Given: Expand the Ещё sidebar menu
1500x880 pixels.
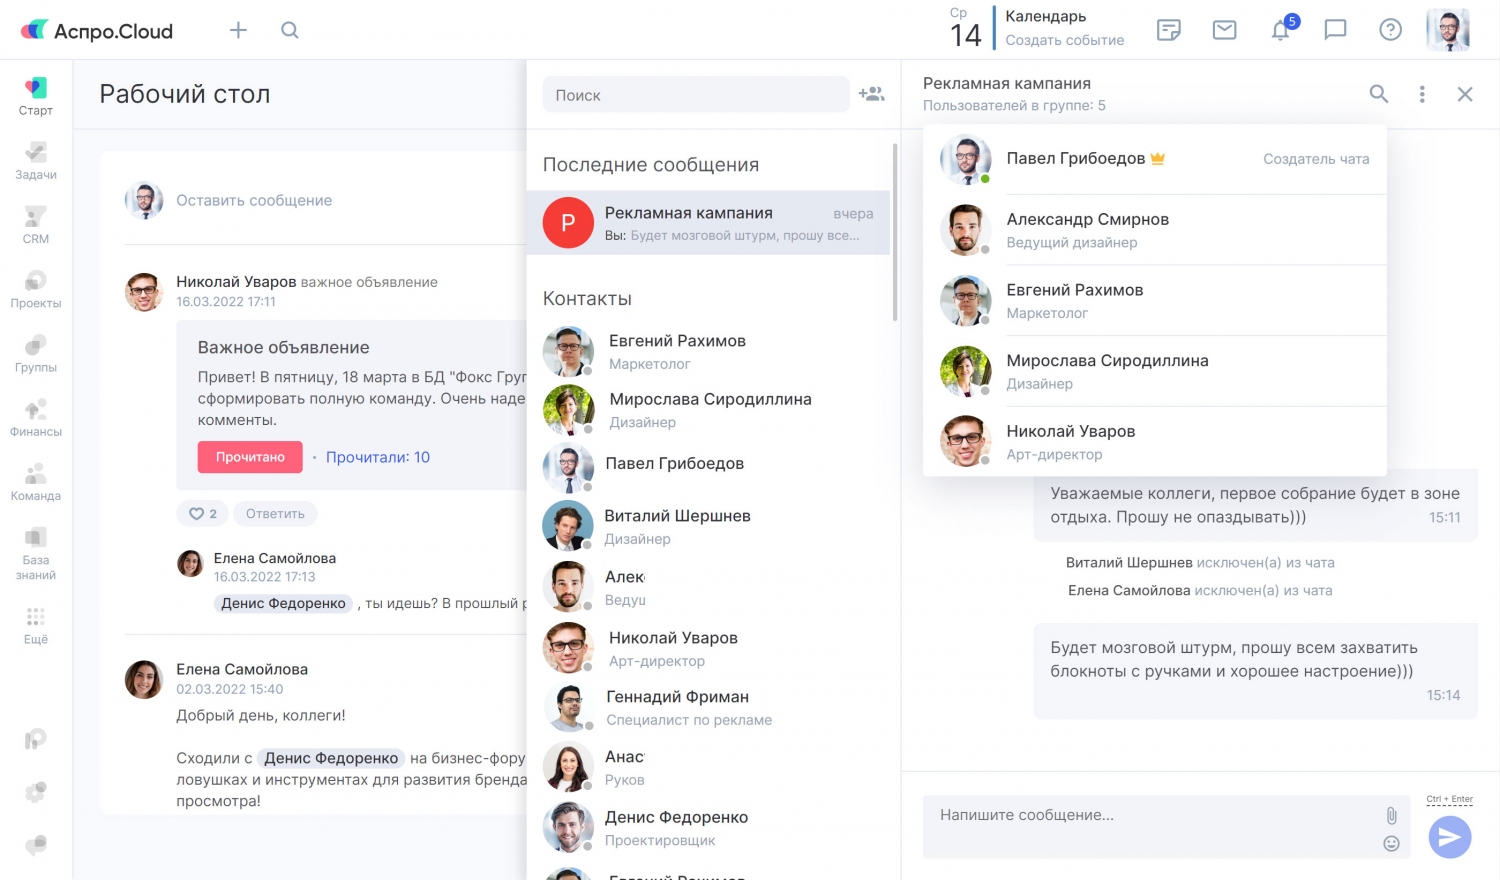Looking at the screenshot, I should tap(36, 625).
